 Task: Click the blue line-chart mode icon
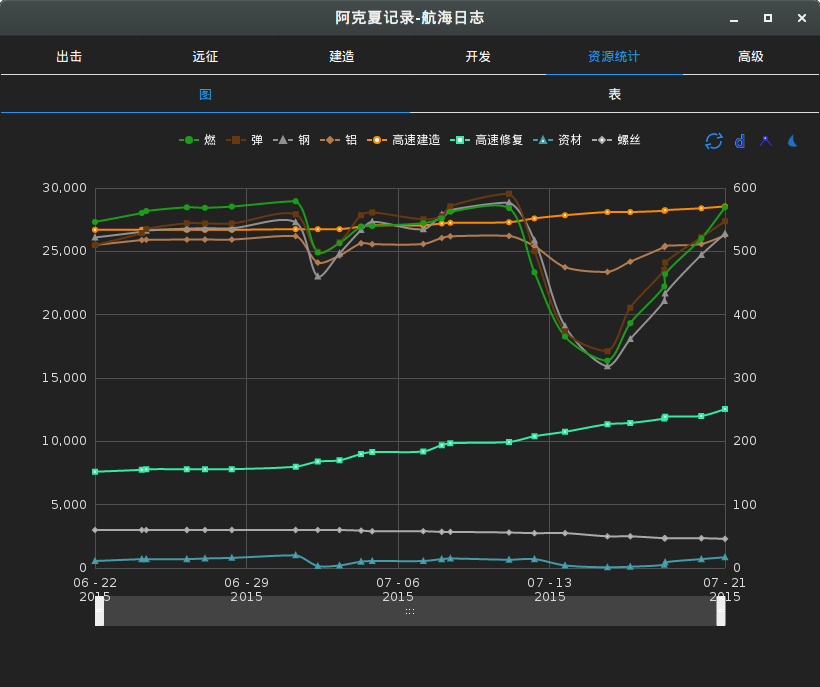pos(765,141)
